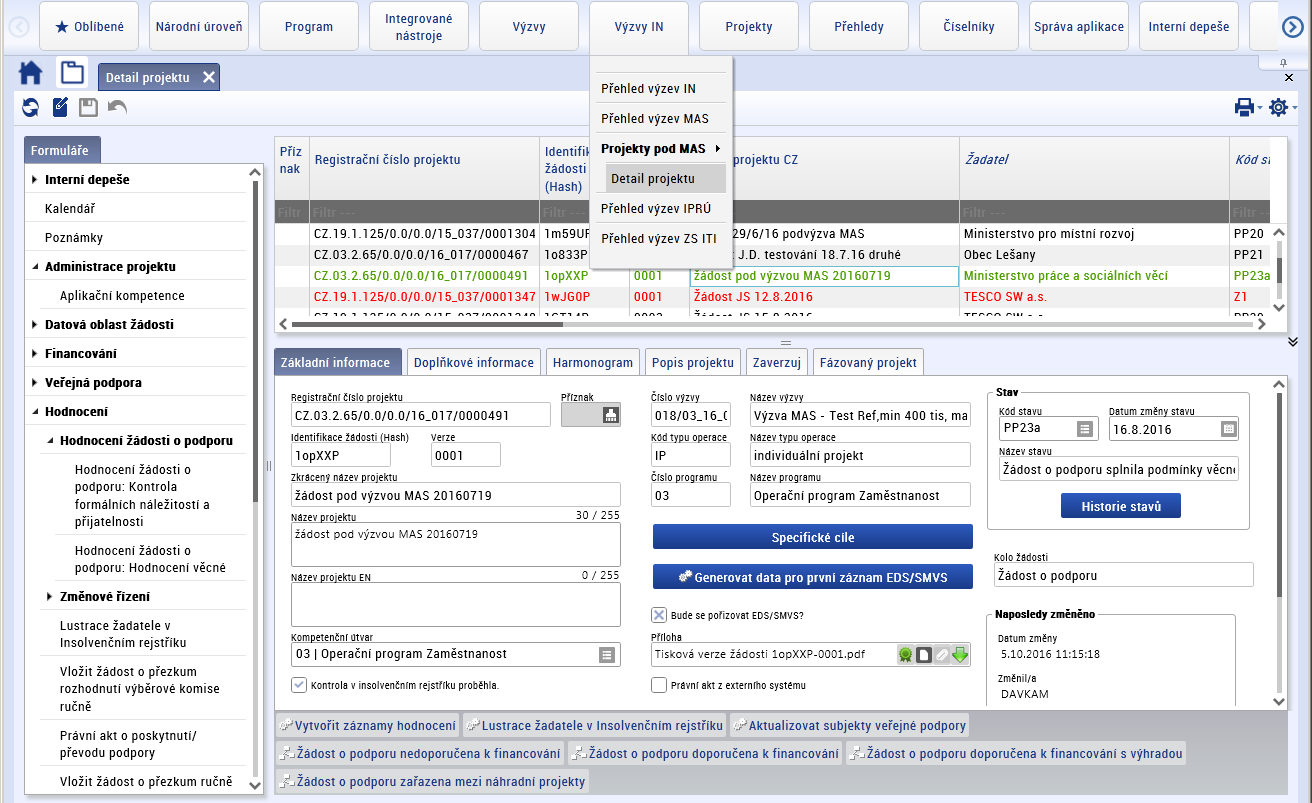Collapse Hodnocení tree node
This screenshot has height=803, width=1312.
coord(35,412)
